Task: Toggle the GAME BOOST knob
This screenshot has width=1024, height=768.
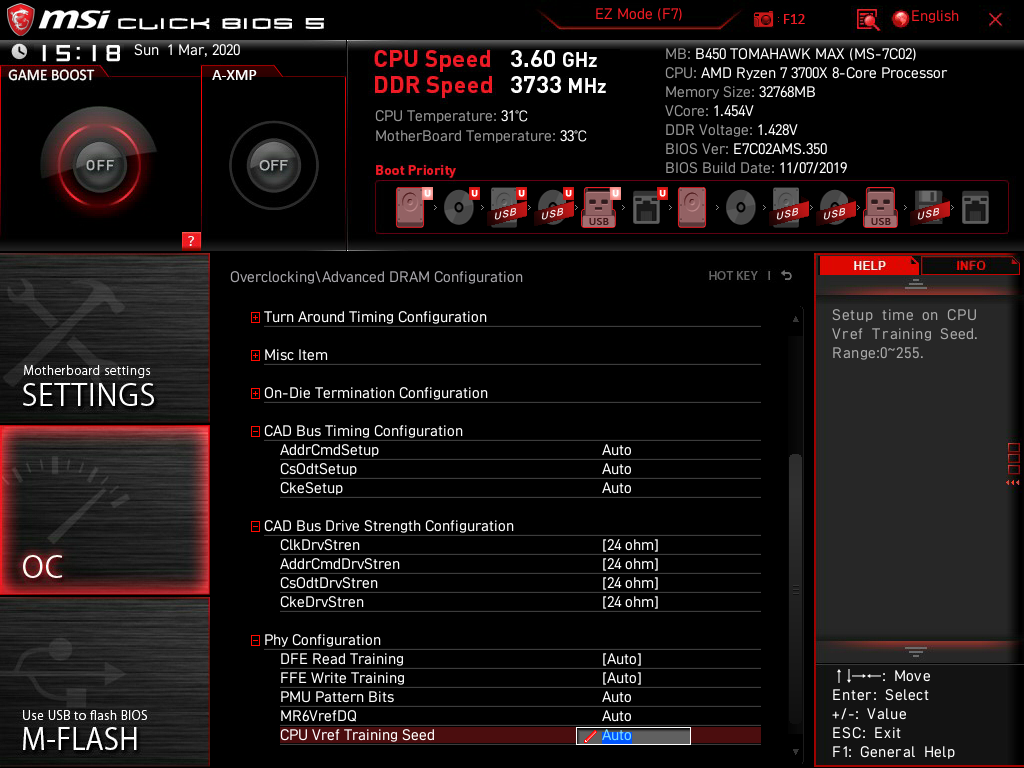Action: tap(99, 165)
